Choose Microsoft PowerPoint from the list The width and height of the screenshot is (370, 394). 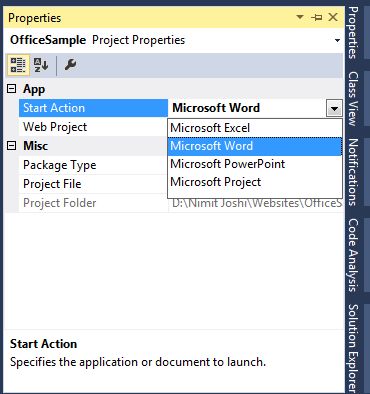(x=255, y=164)
